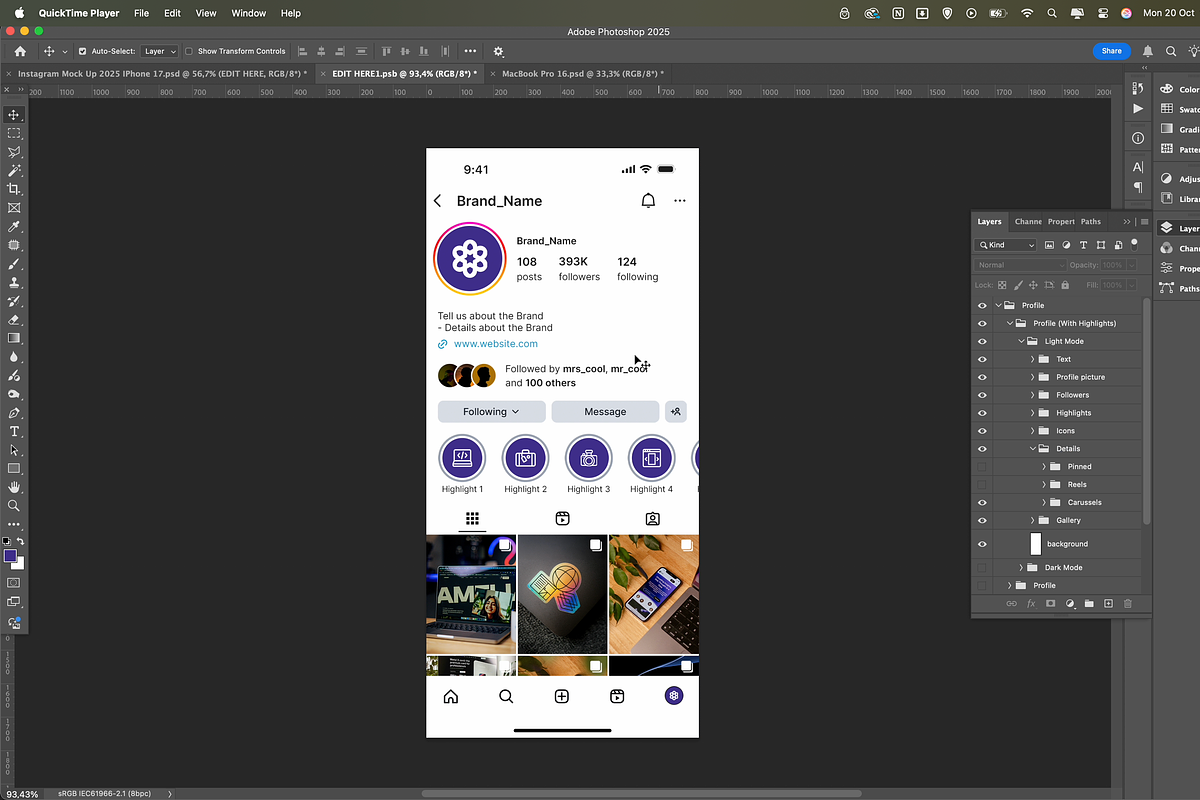Click the www.website.com link

[x=496, y=344]
